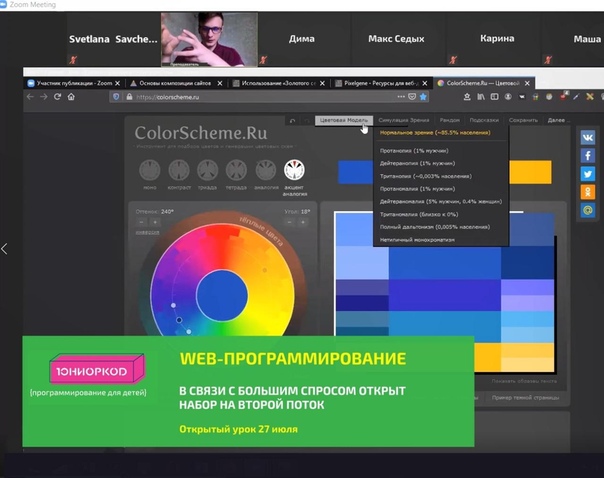Bookmark page with the star icon

(x=423, y=97)
